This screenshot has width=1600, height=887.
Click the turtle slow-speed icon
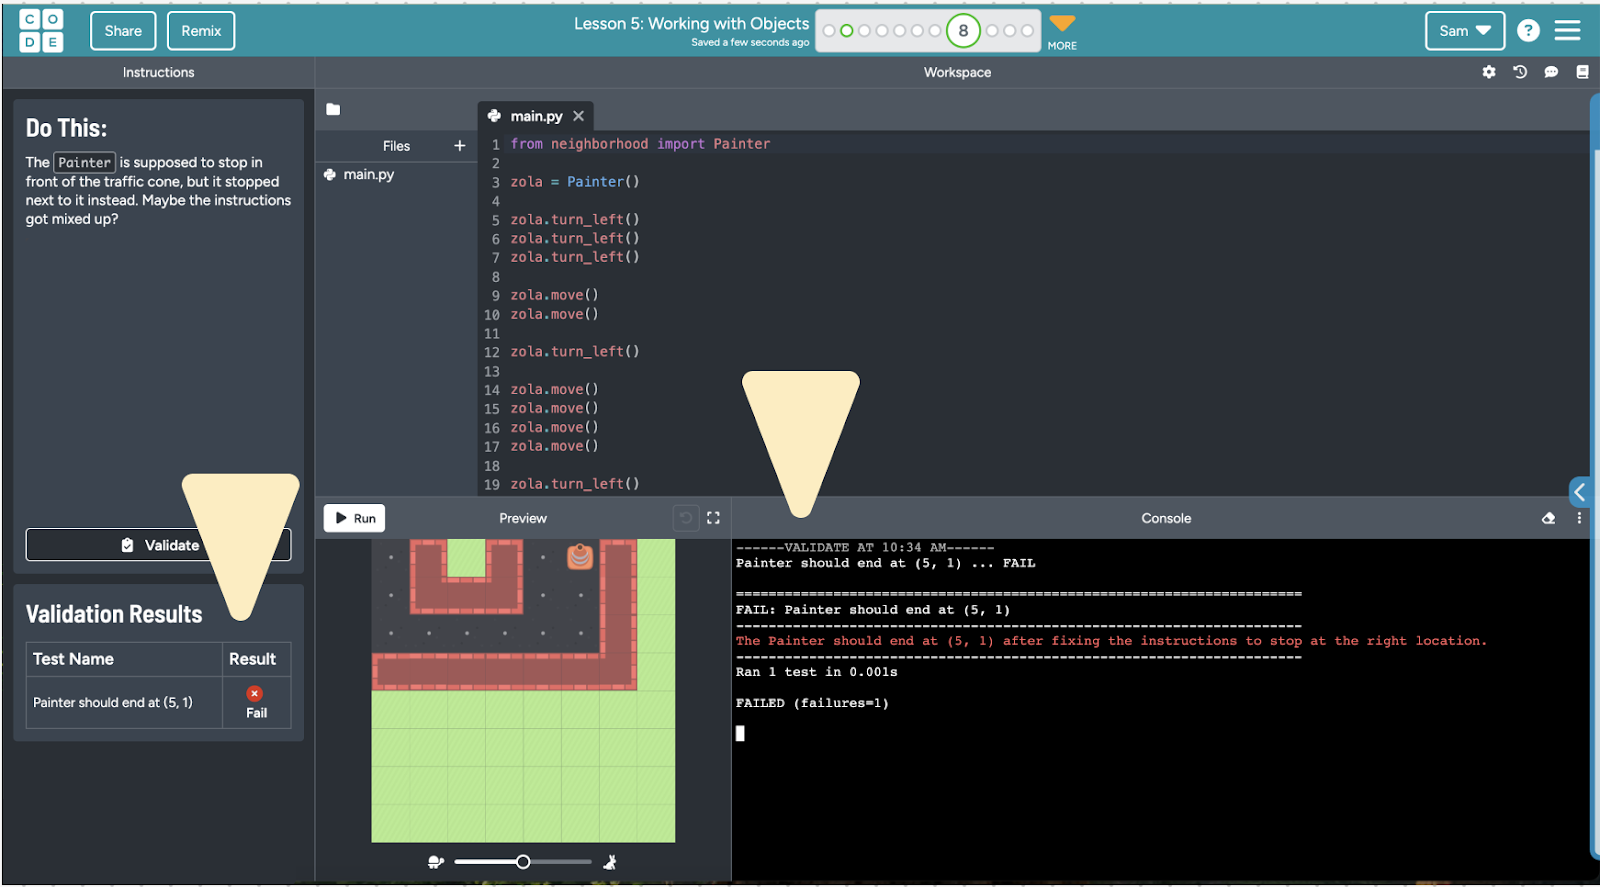coord(435,862)
